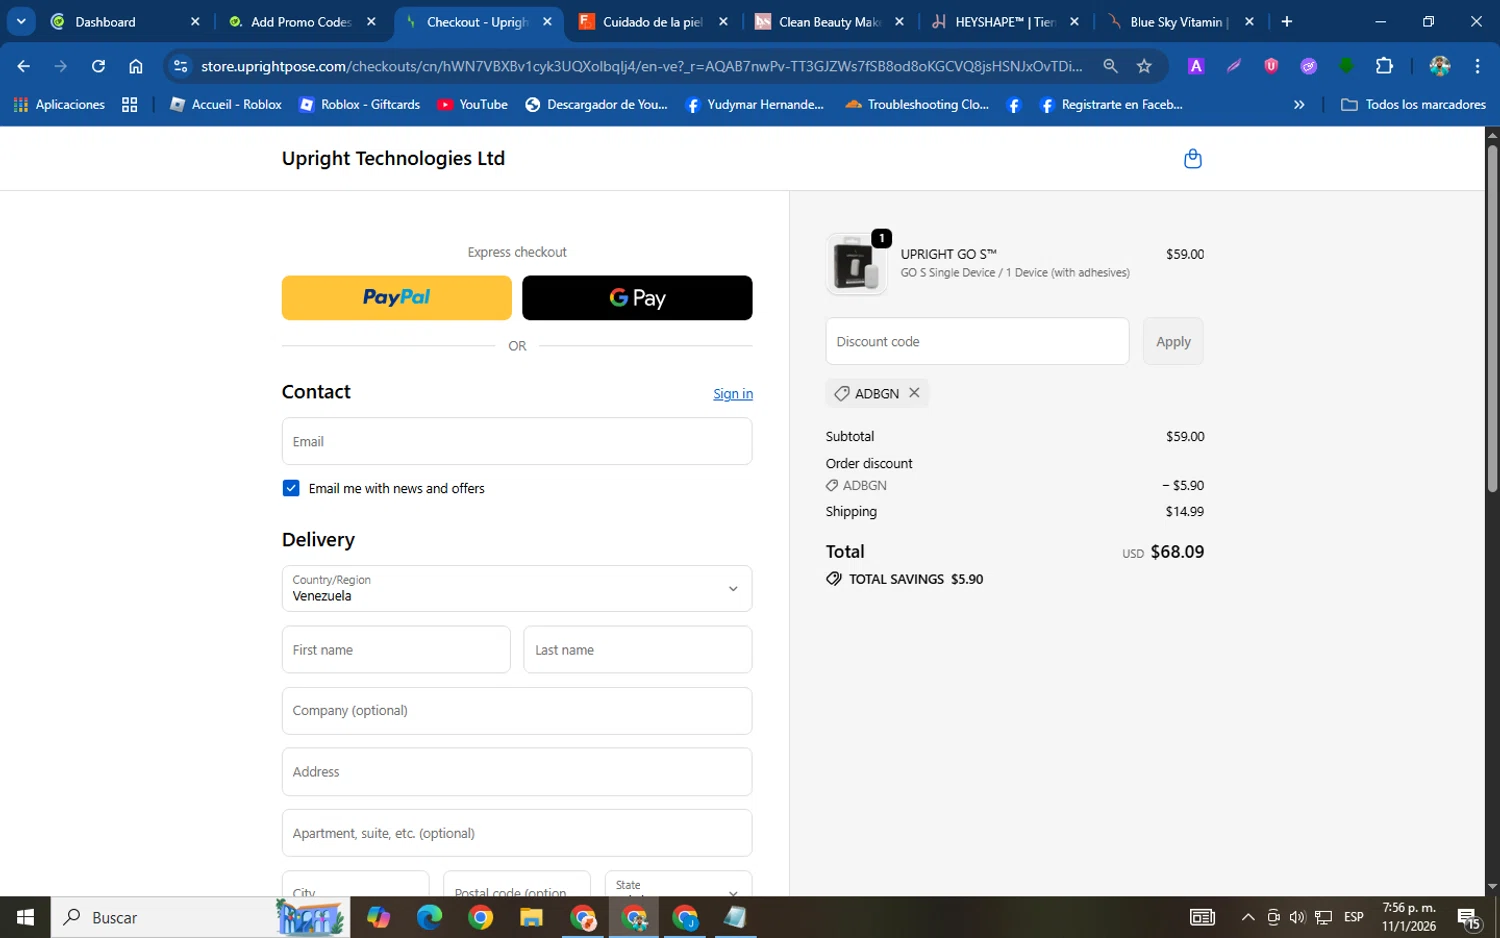The image size is (1500, 938).
Task: Open the Roblox - Giftcards bookmark
Action: (x=360, y=104)
